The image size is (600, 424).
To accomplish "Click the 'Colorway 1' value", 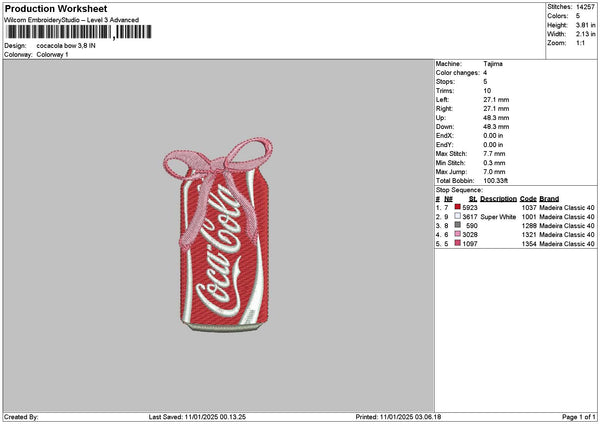I will (52, 54).
